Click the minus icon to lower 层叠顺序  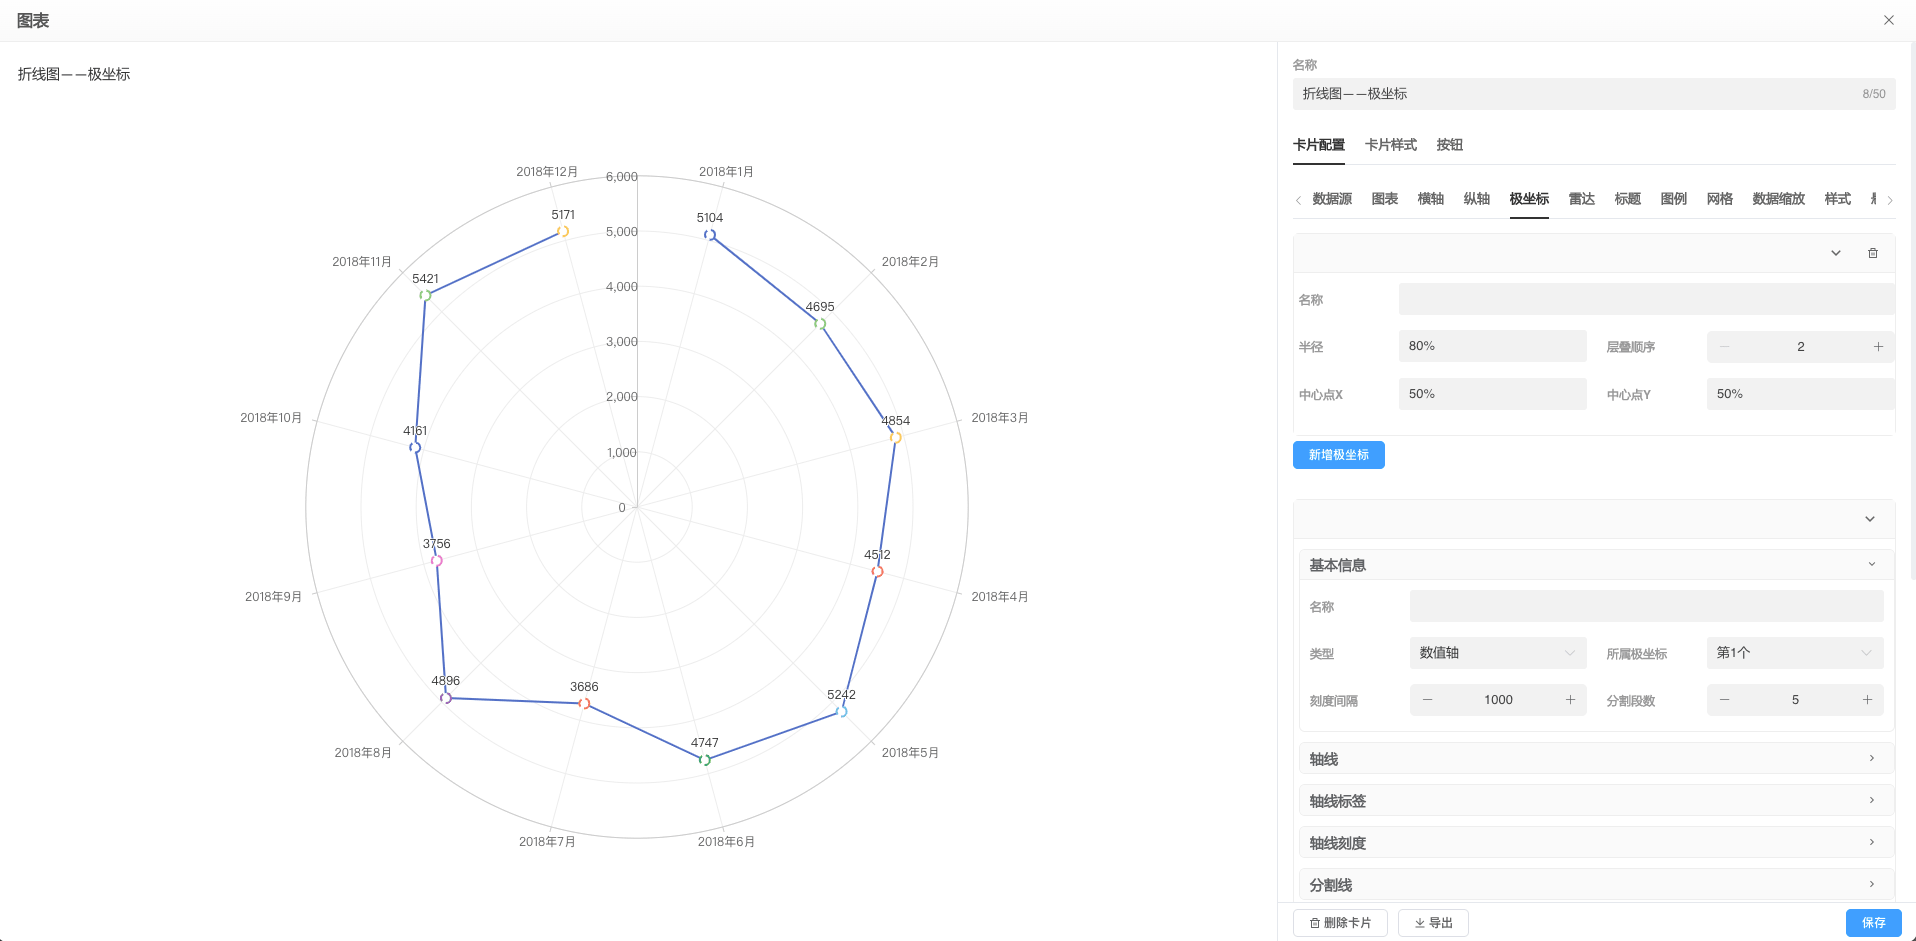point(1724,346)
